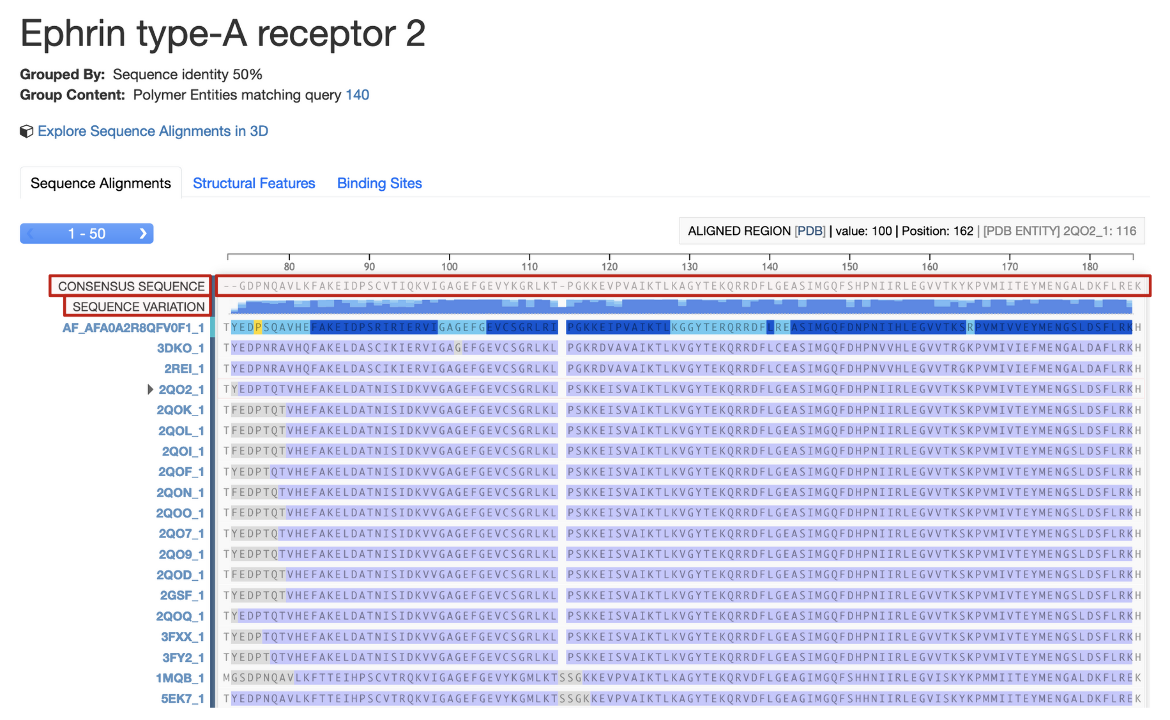Click the yellow P residue in AlphaFold row

(x=258, y=328)
